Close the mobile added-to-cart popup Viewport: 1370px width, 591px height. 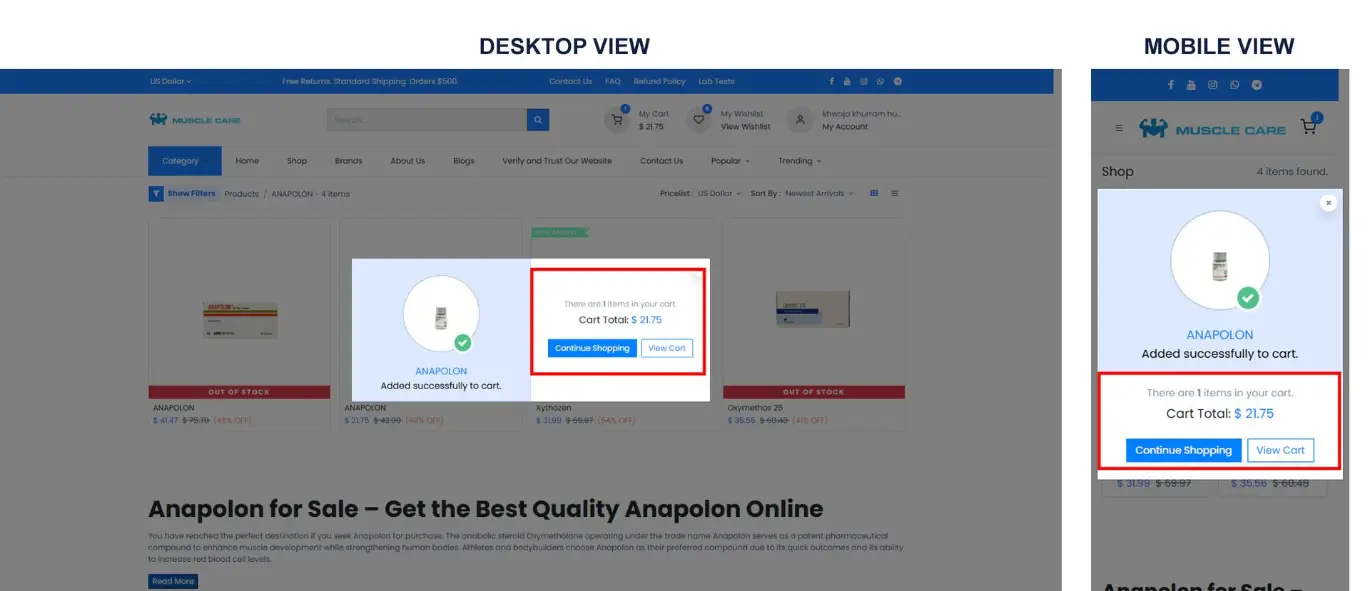coord(1328,203)
